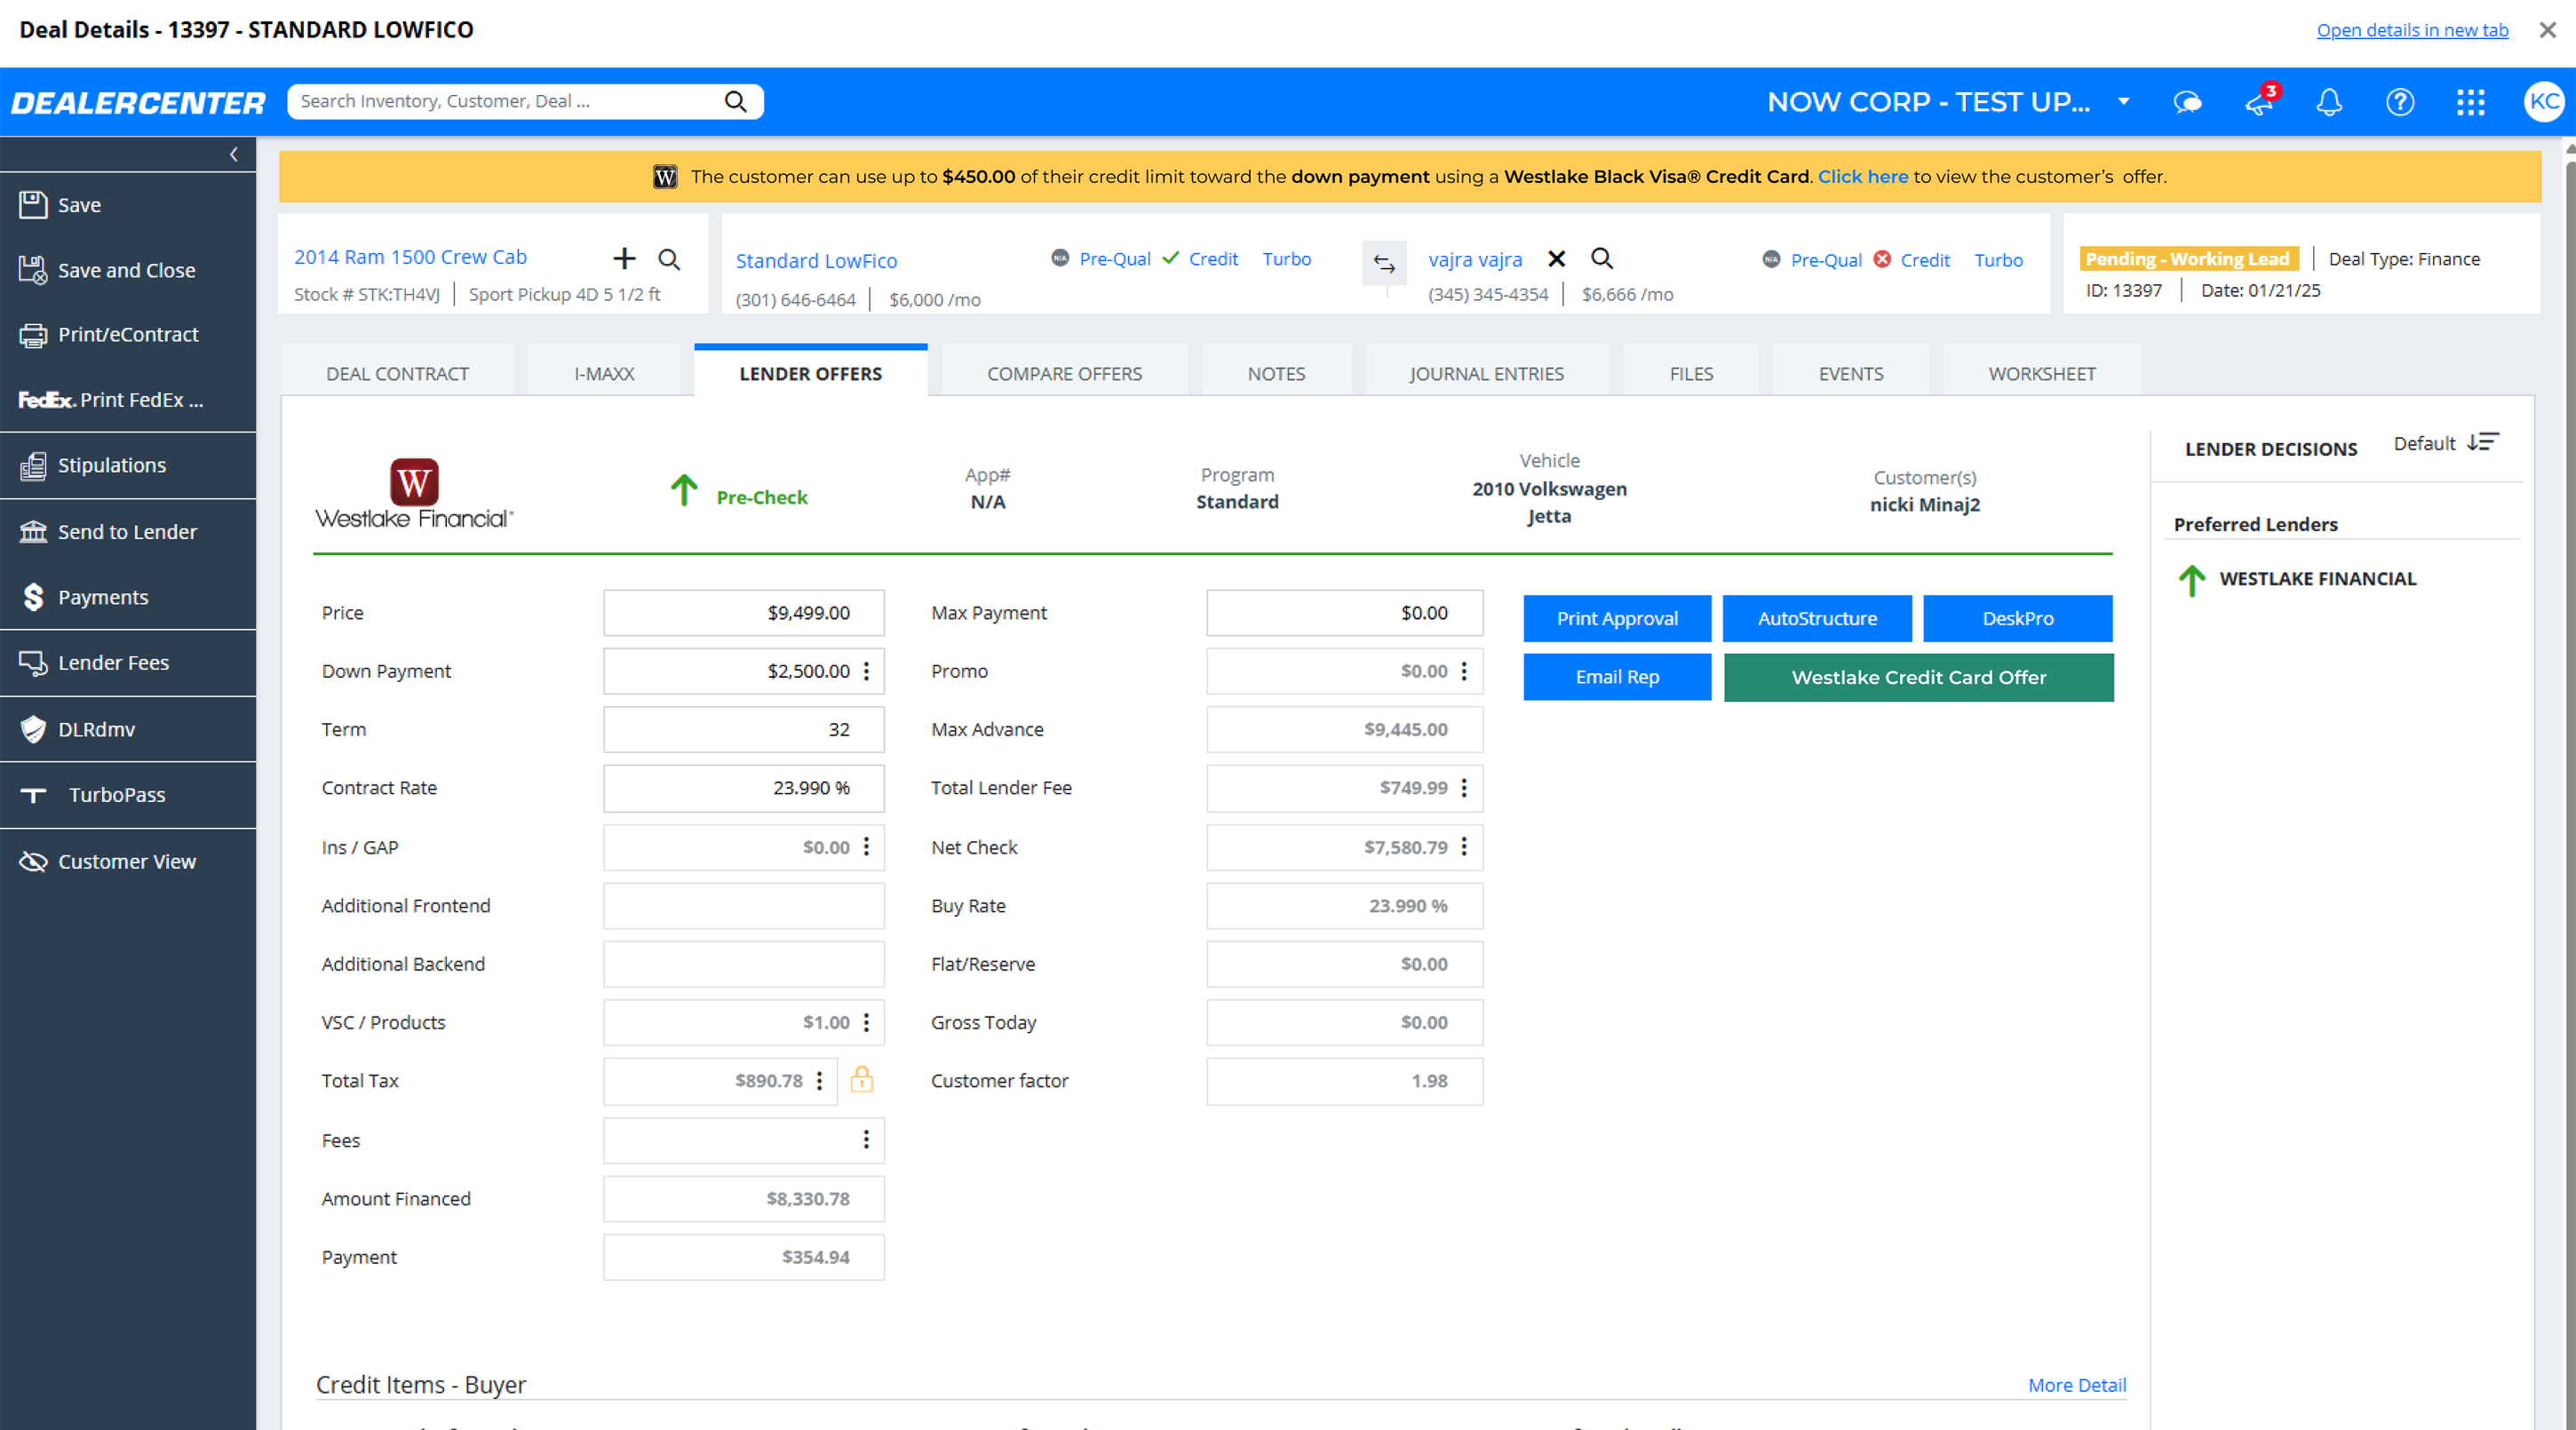Open Fees options menu dots

[x=866, y=1140]
